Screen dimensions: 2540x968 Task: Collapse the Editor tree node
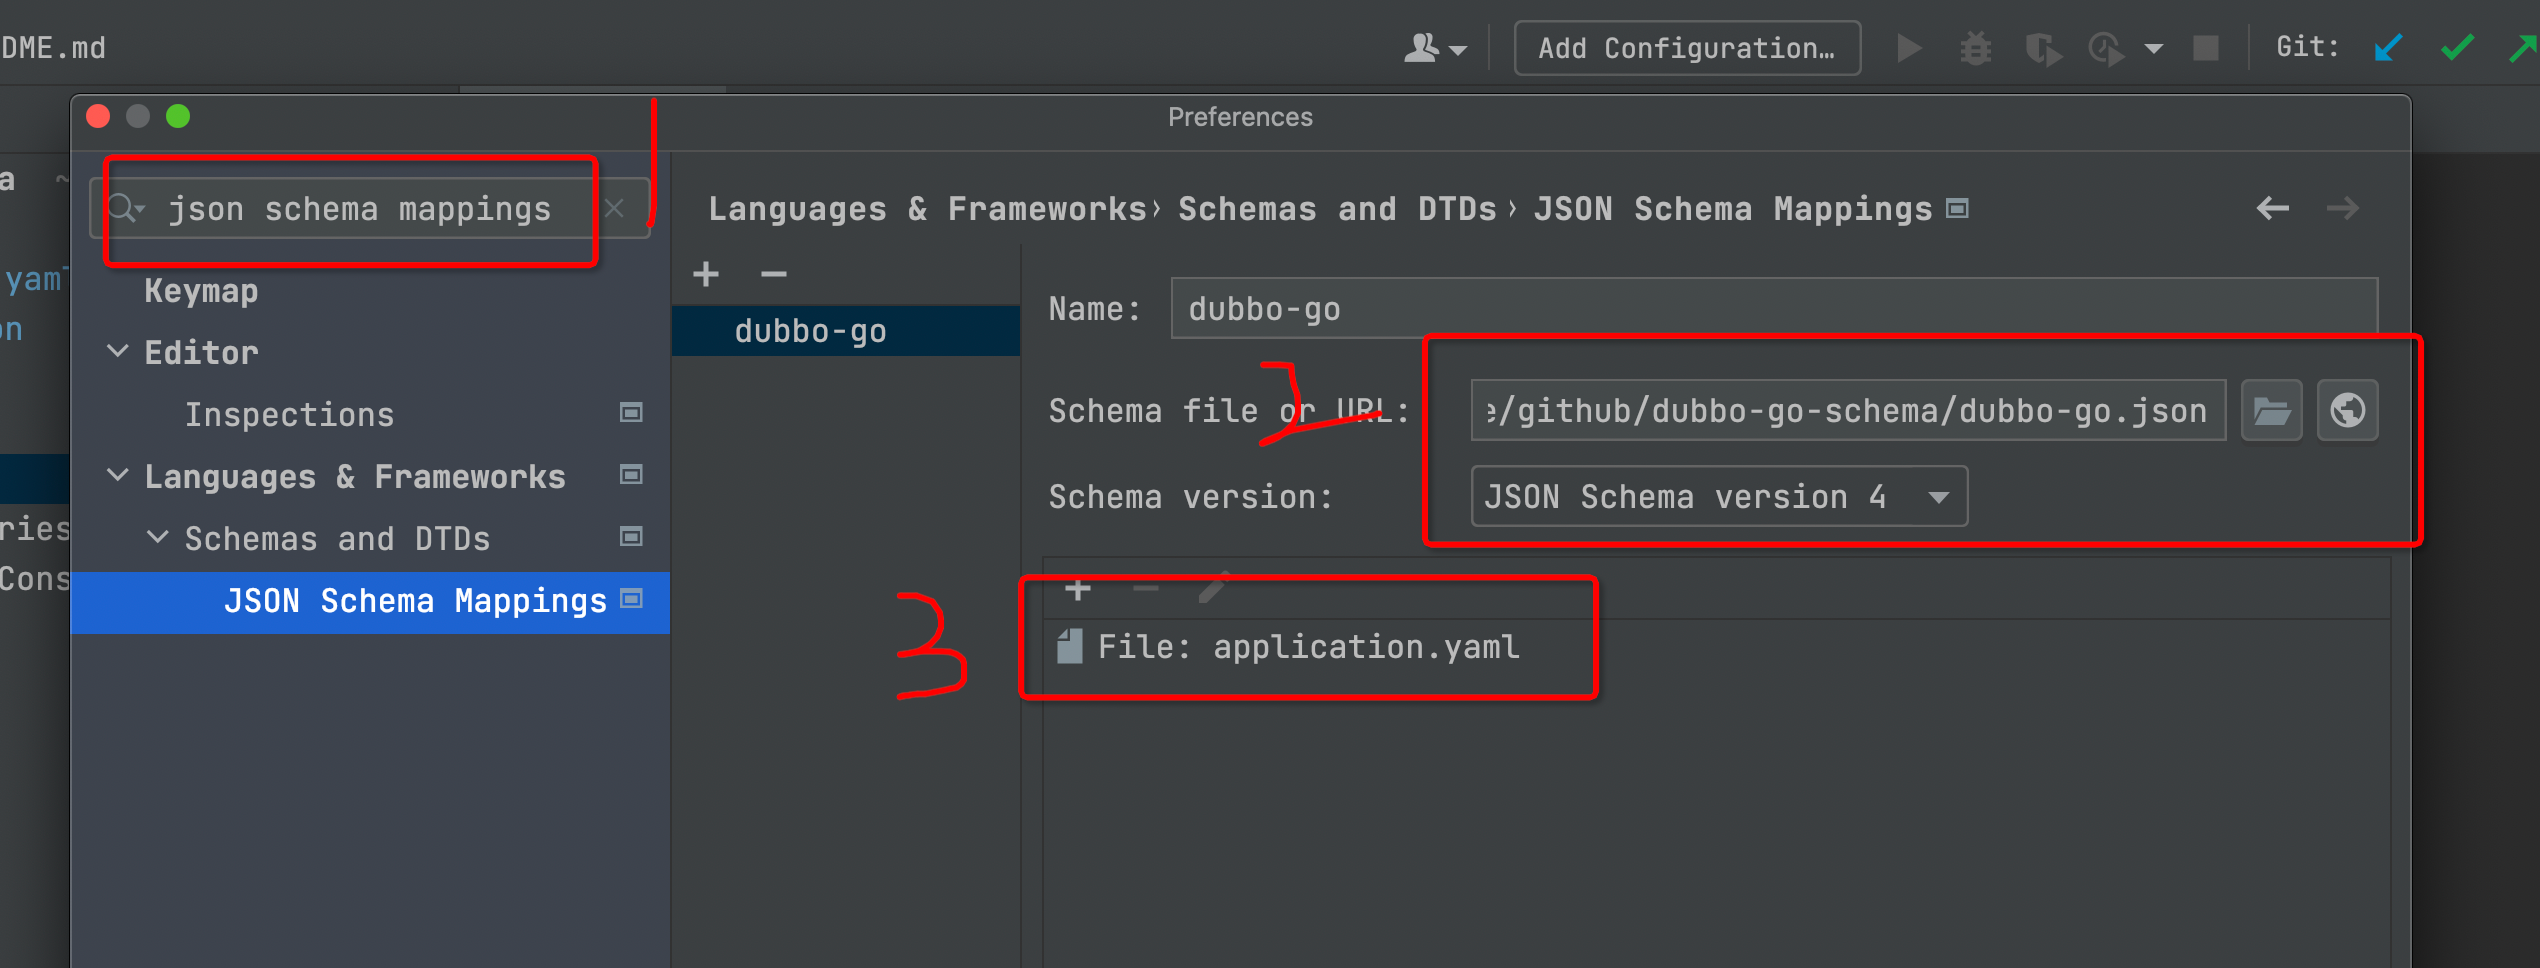coord(118,352)
